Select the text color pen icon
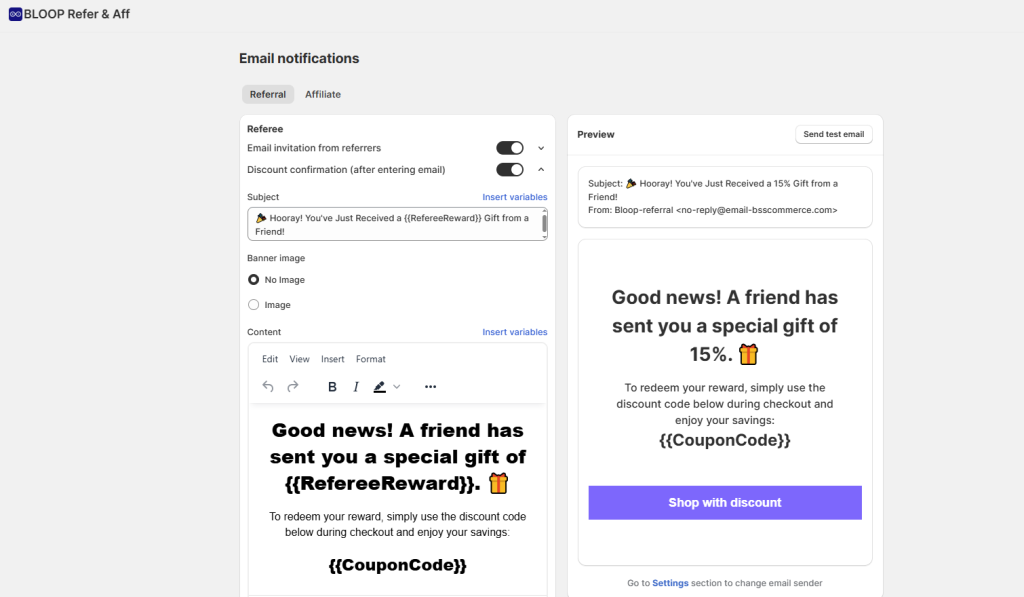Screen dimensions: 1024x597 tap(380, 387)
